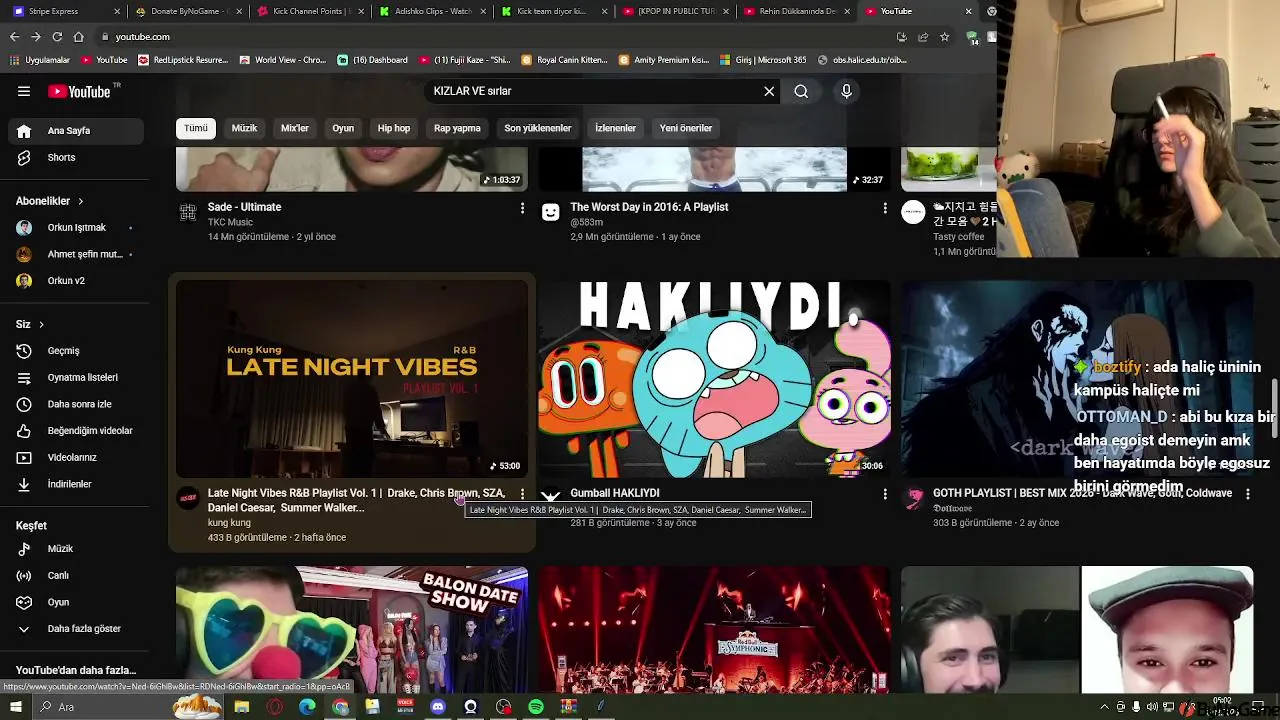Play Gumball HAKLIYDI thumbnail
The height and width of the screenshot is (720, 1280).
(714, 379)
